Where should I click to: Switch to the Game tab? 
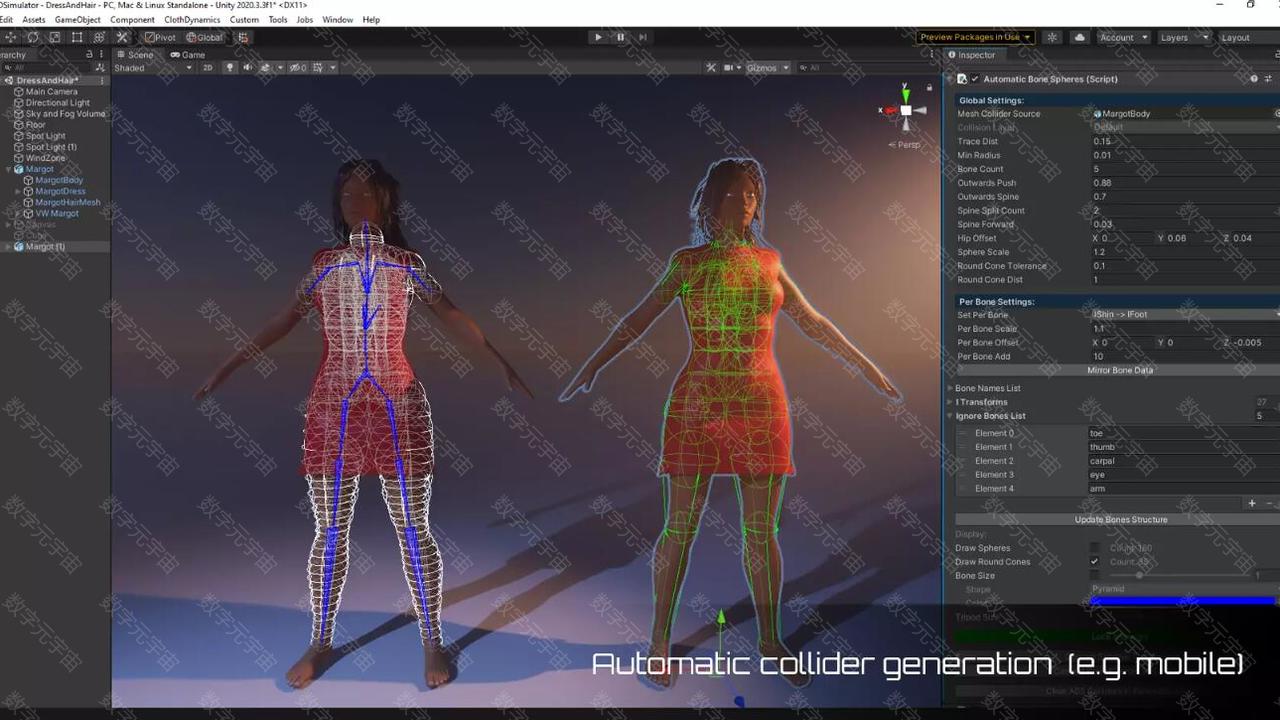tap(188, 55)
